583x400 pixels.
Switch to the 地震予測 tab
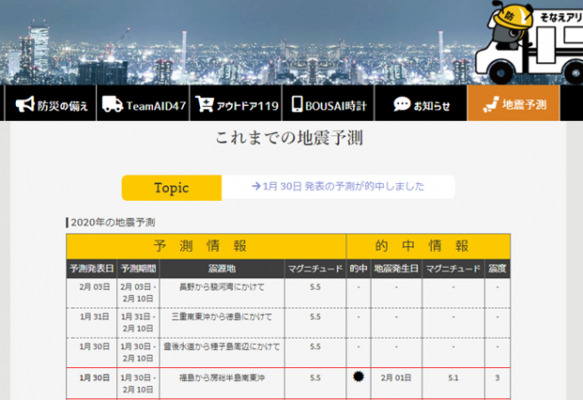click(x=513, y=103)
